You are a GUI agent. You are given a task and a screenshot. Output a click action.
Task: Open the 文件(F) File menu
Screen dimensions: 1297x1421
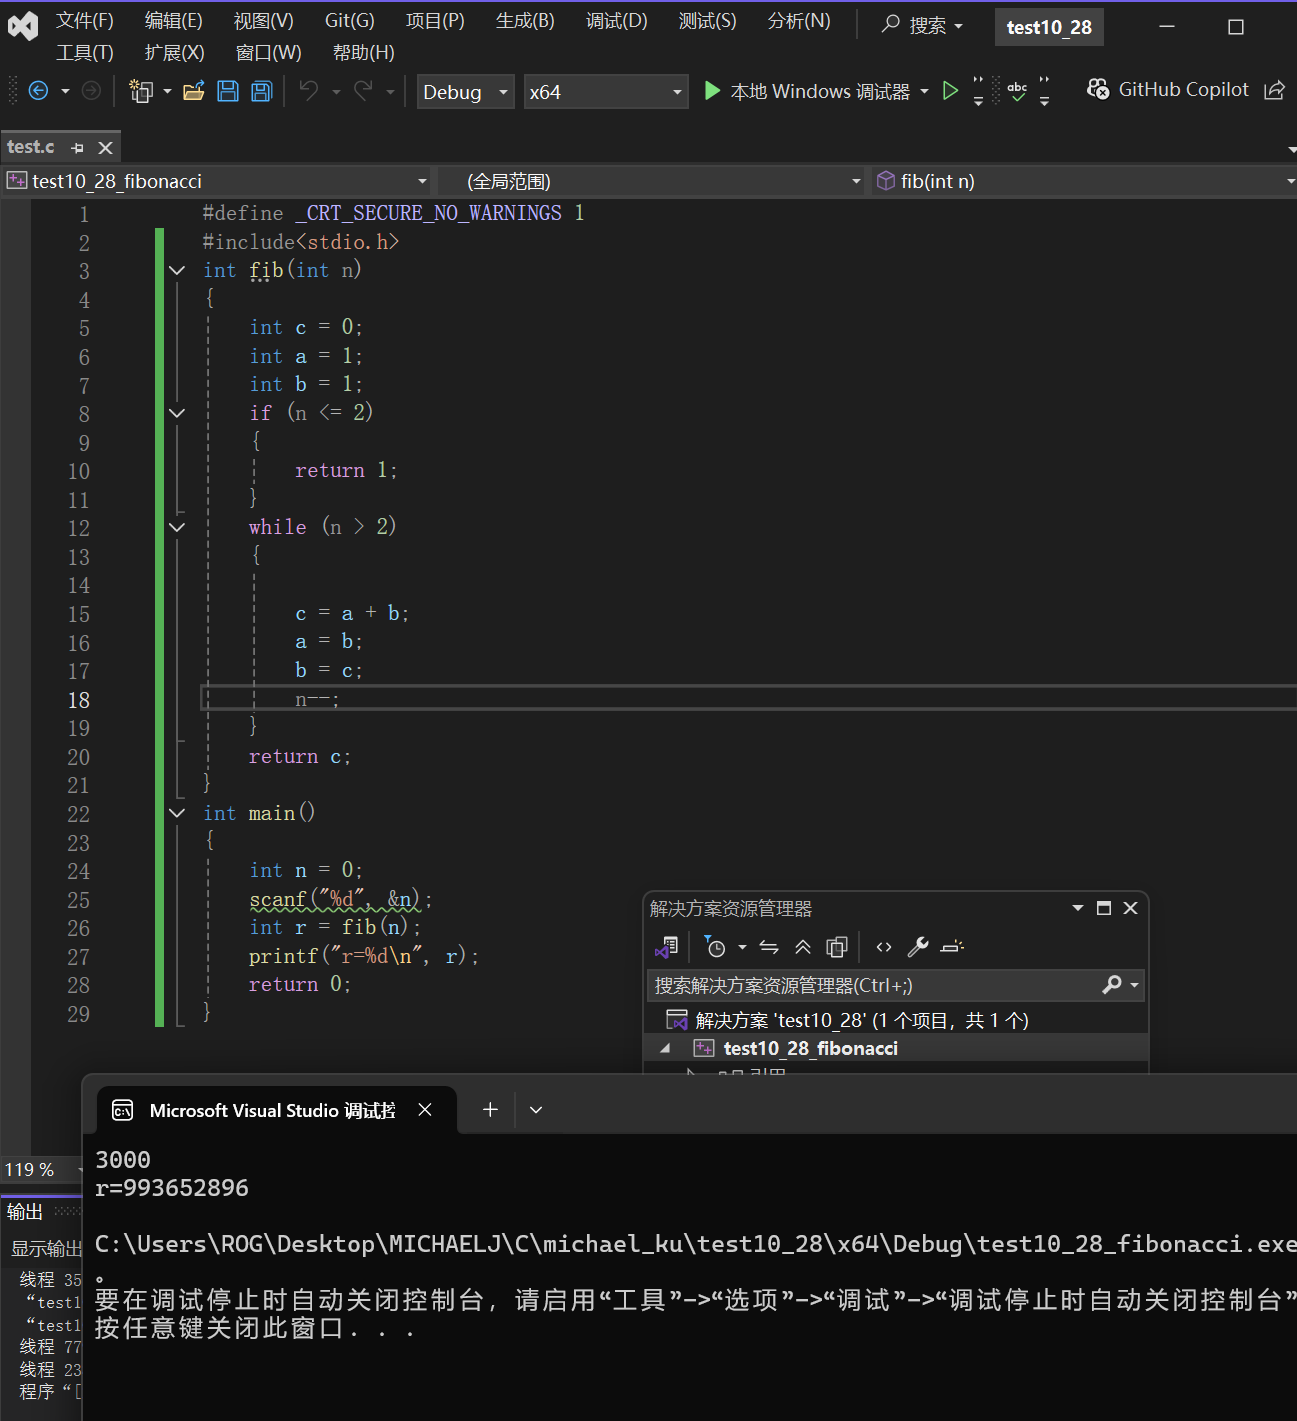[x=85, y=21]
